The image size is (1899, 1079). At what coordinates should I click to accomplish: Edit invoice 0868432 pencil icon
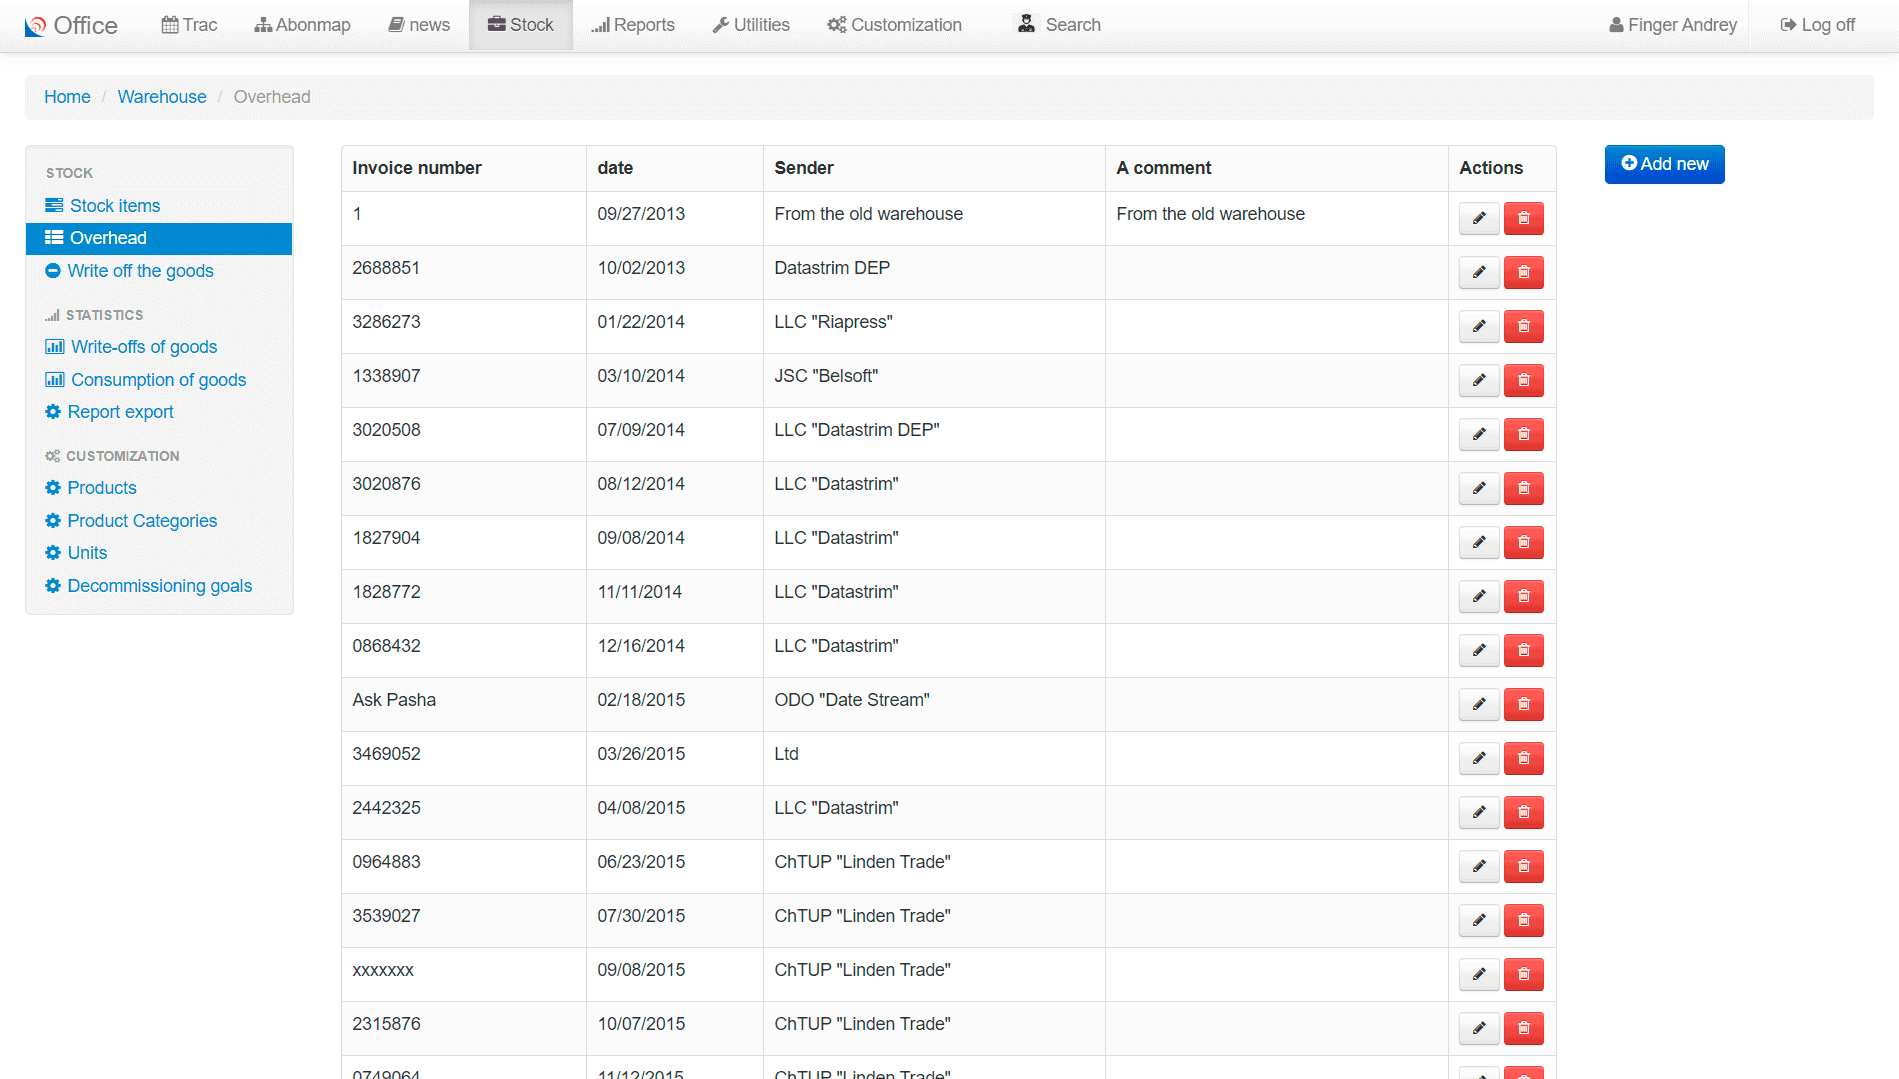(x=1479, y=650)
